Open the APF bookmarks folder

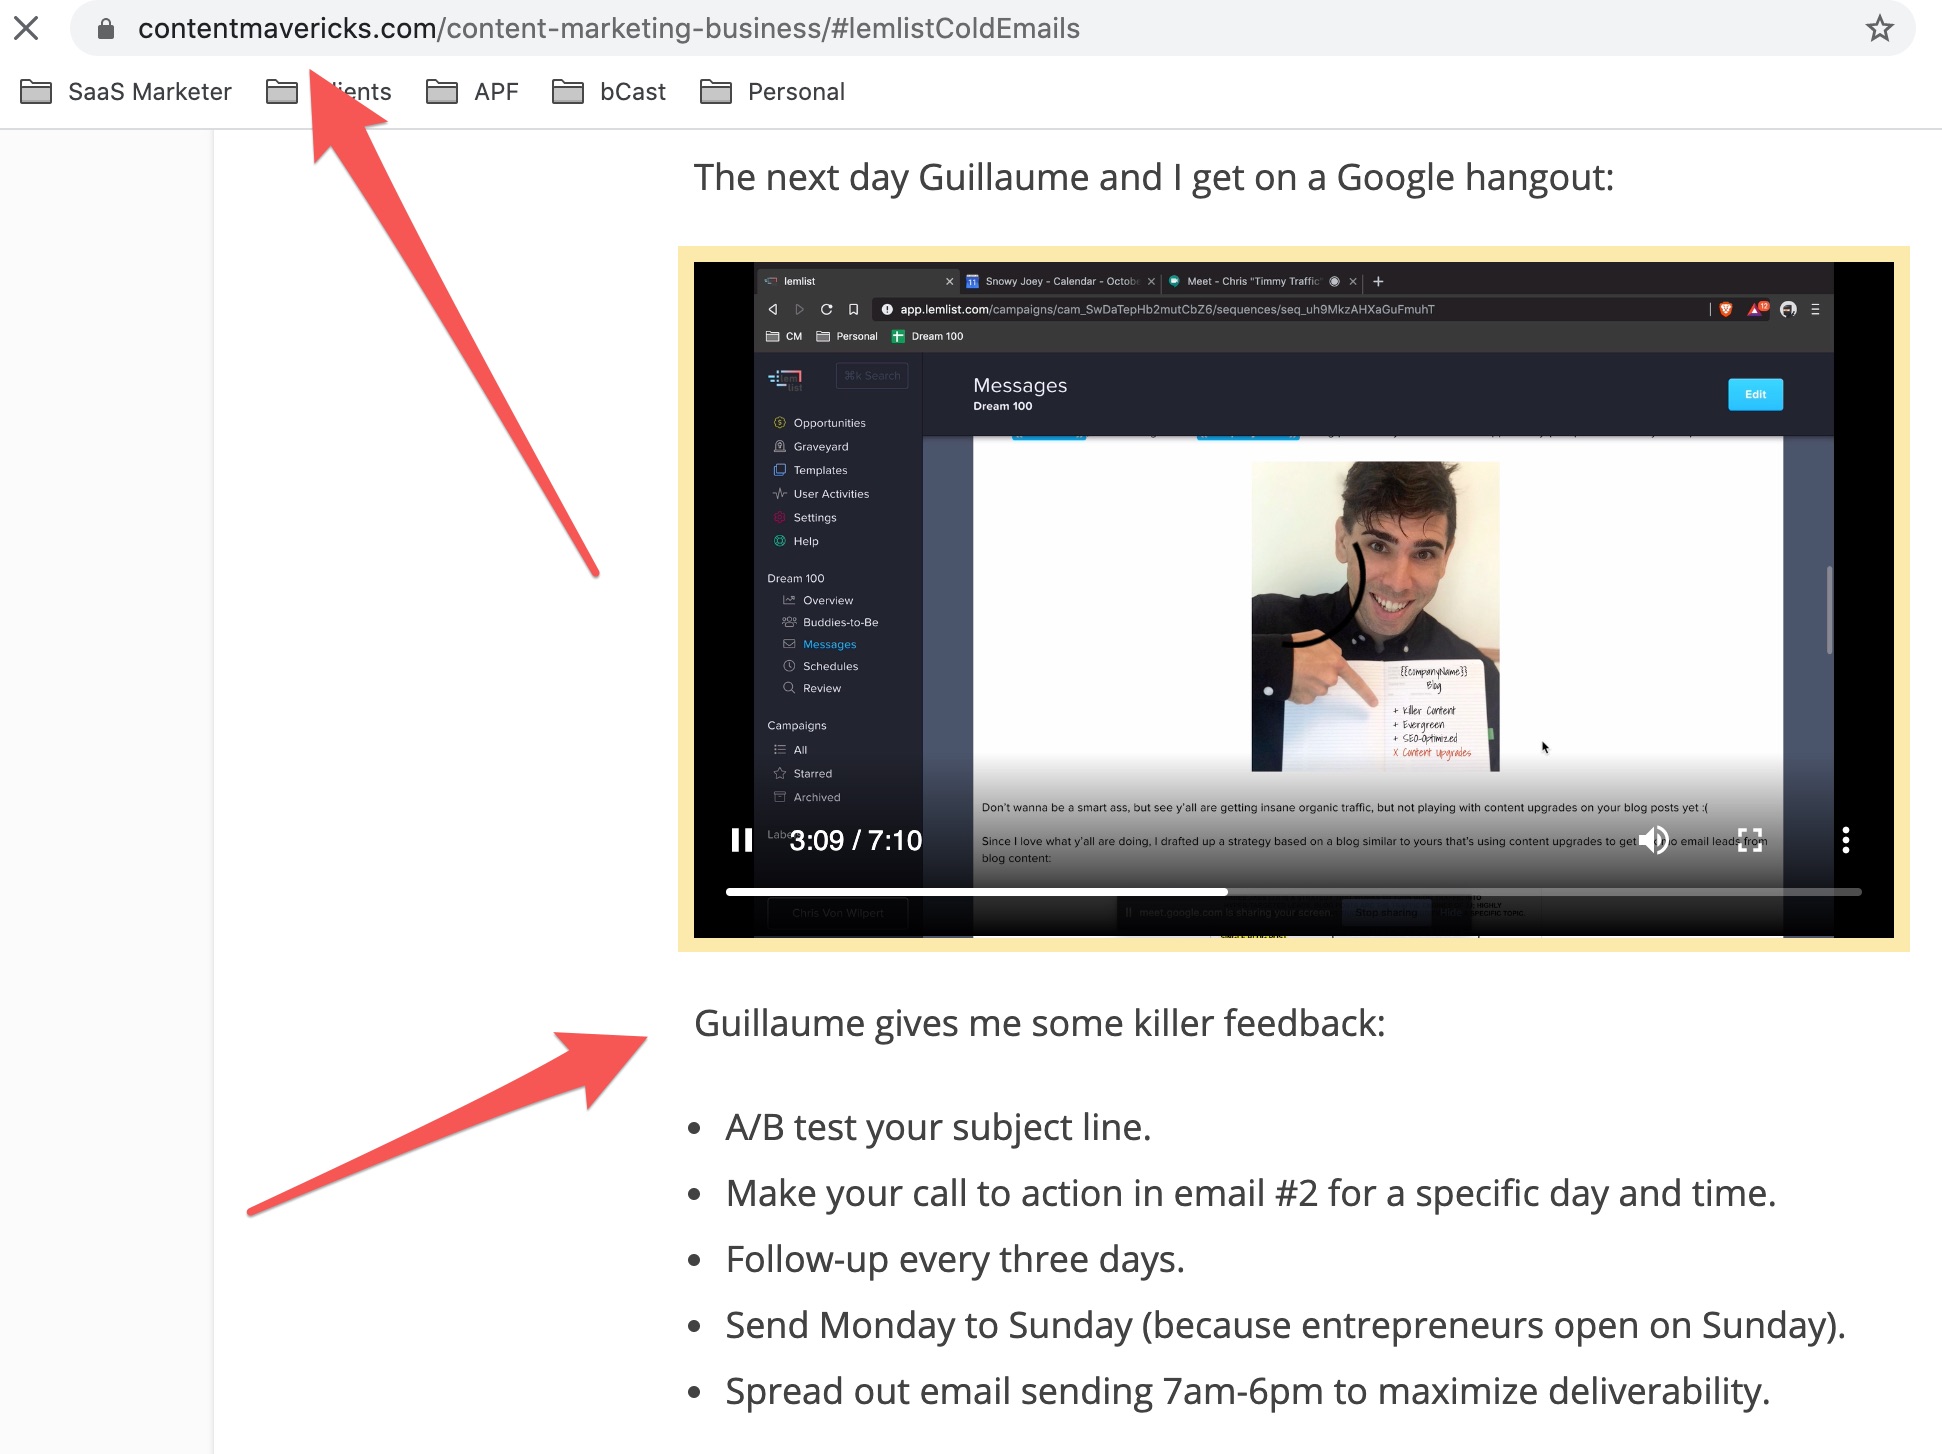(472, 92)
